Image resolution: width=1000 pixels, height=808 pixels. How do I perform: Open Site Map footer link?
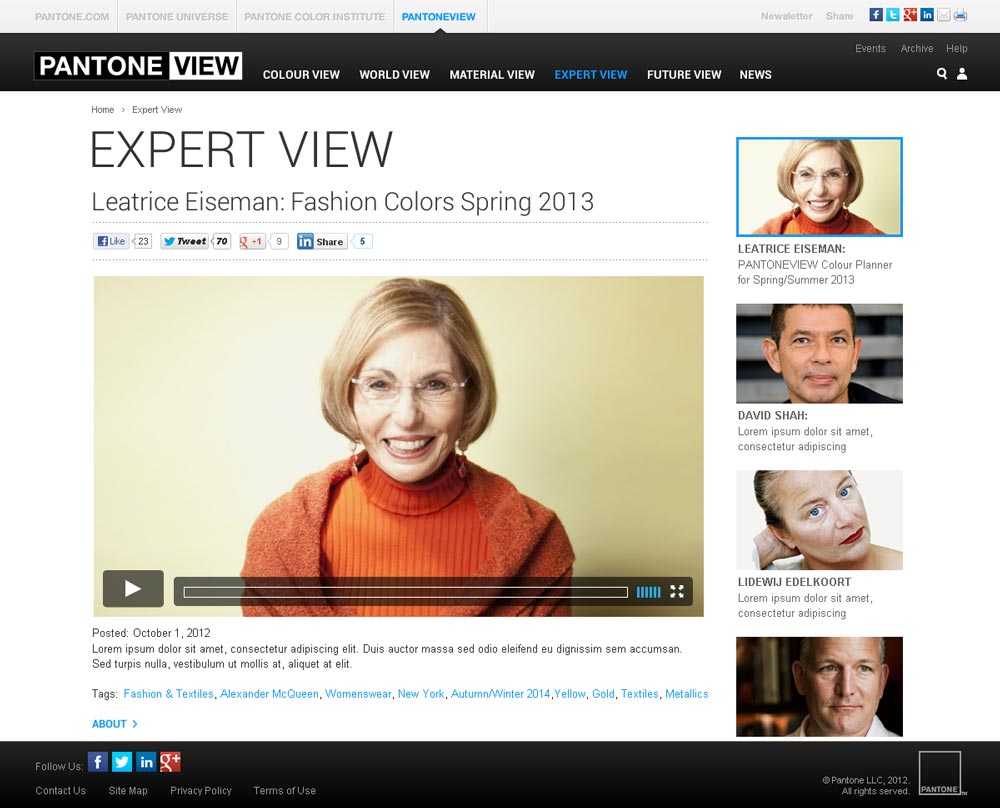tap(128, 791)
